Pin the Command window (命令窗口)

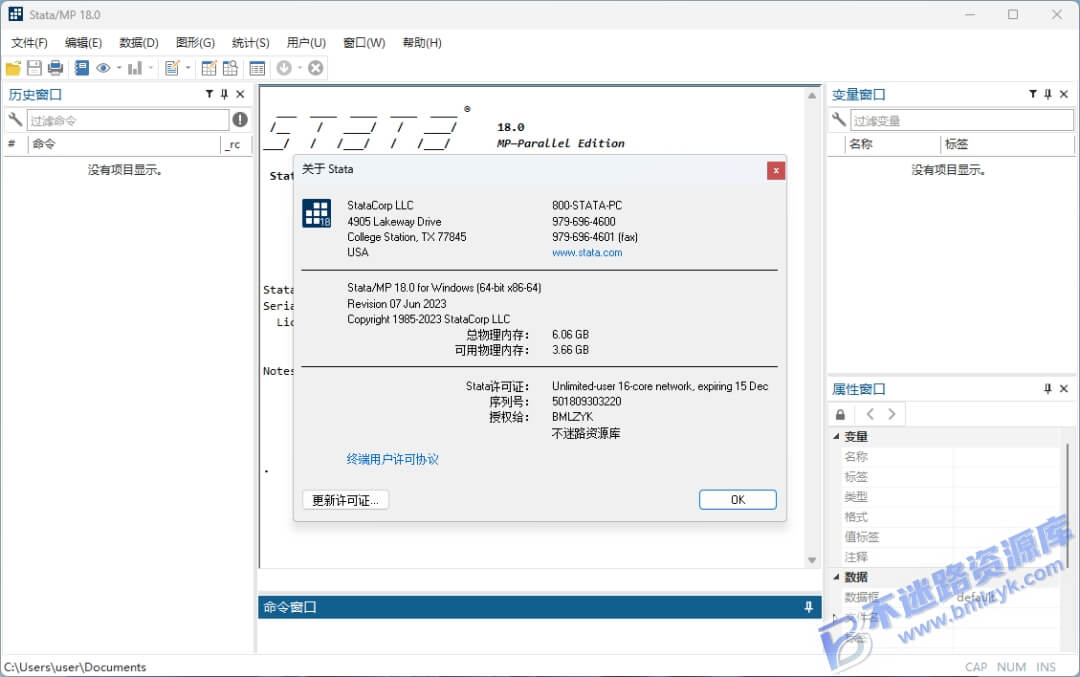pos(809,607)
